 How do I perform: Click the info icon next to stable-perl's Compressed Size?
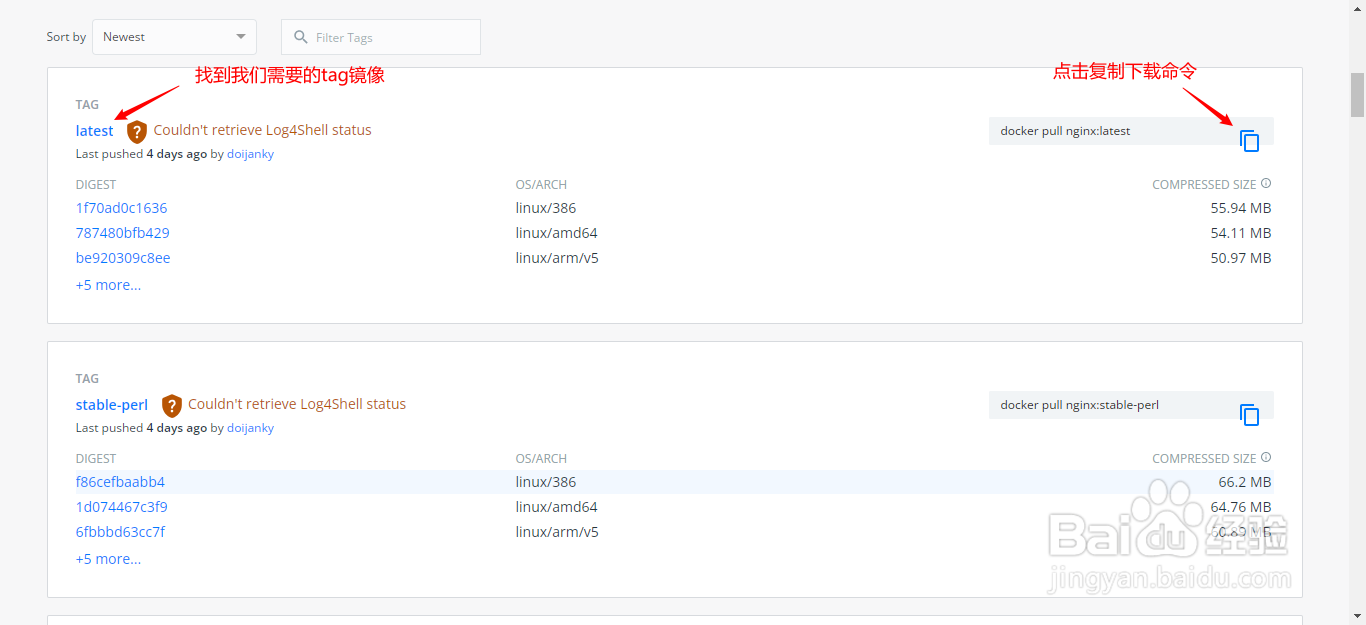[1266, 458]
